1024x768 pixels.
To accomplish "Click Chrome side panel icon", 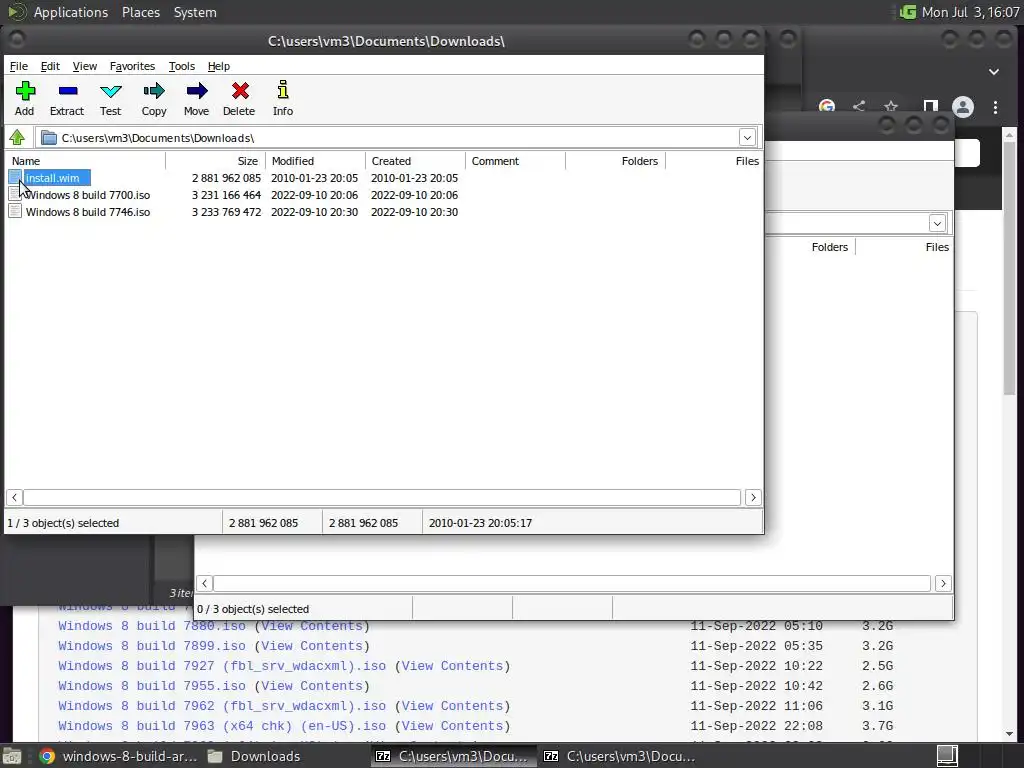I will pos(931,106).
